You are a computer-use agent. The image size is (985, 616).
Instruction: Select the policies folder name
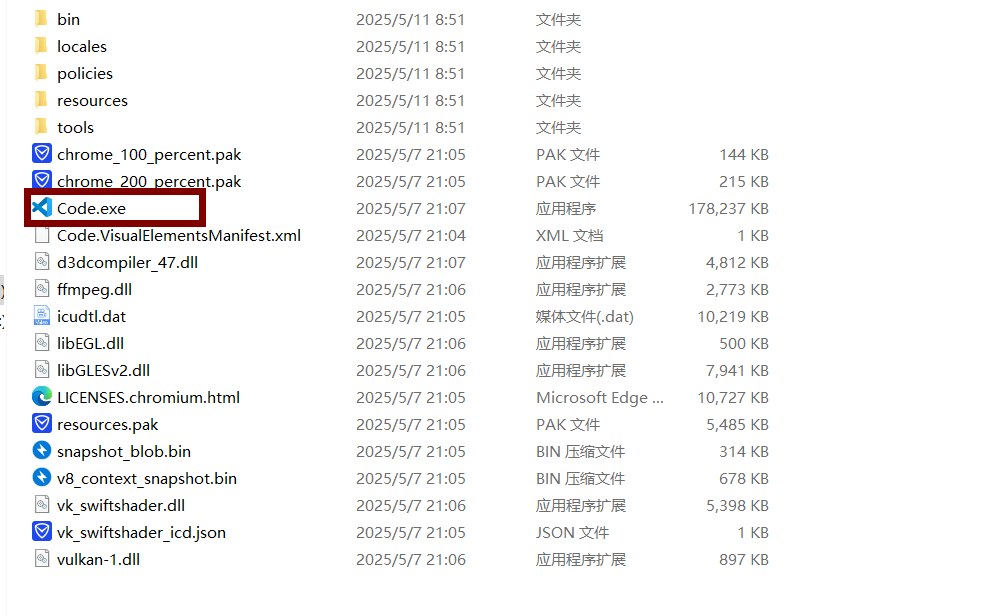coord(85,73)
